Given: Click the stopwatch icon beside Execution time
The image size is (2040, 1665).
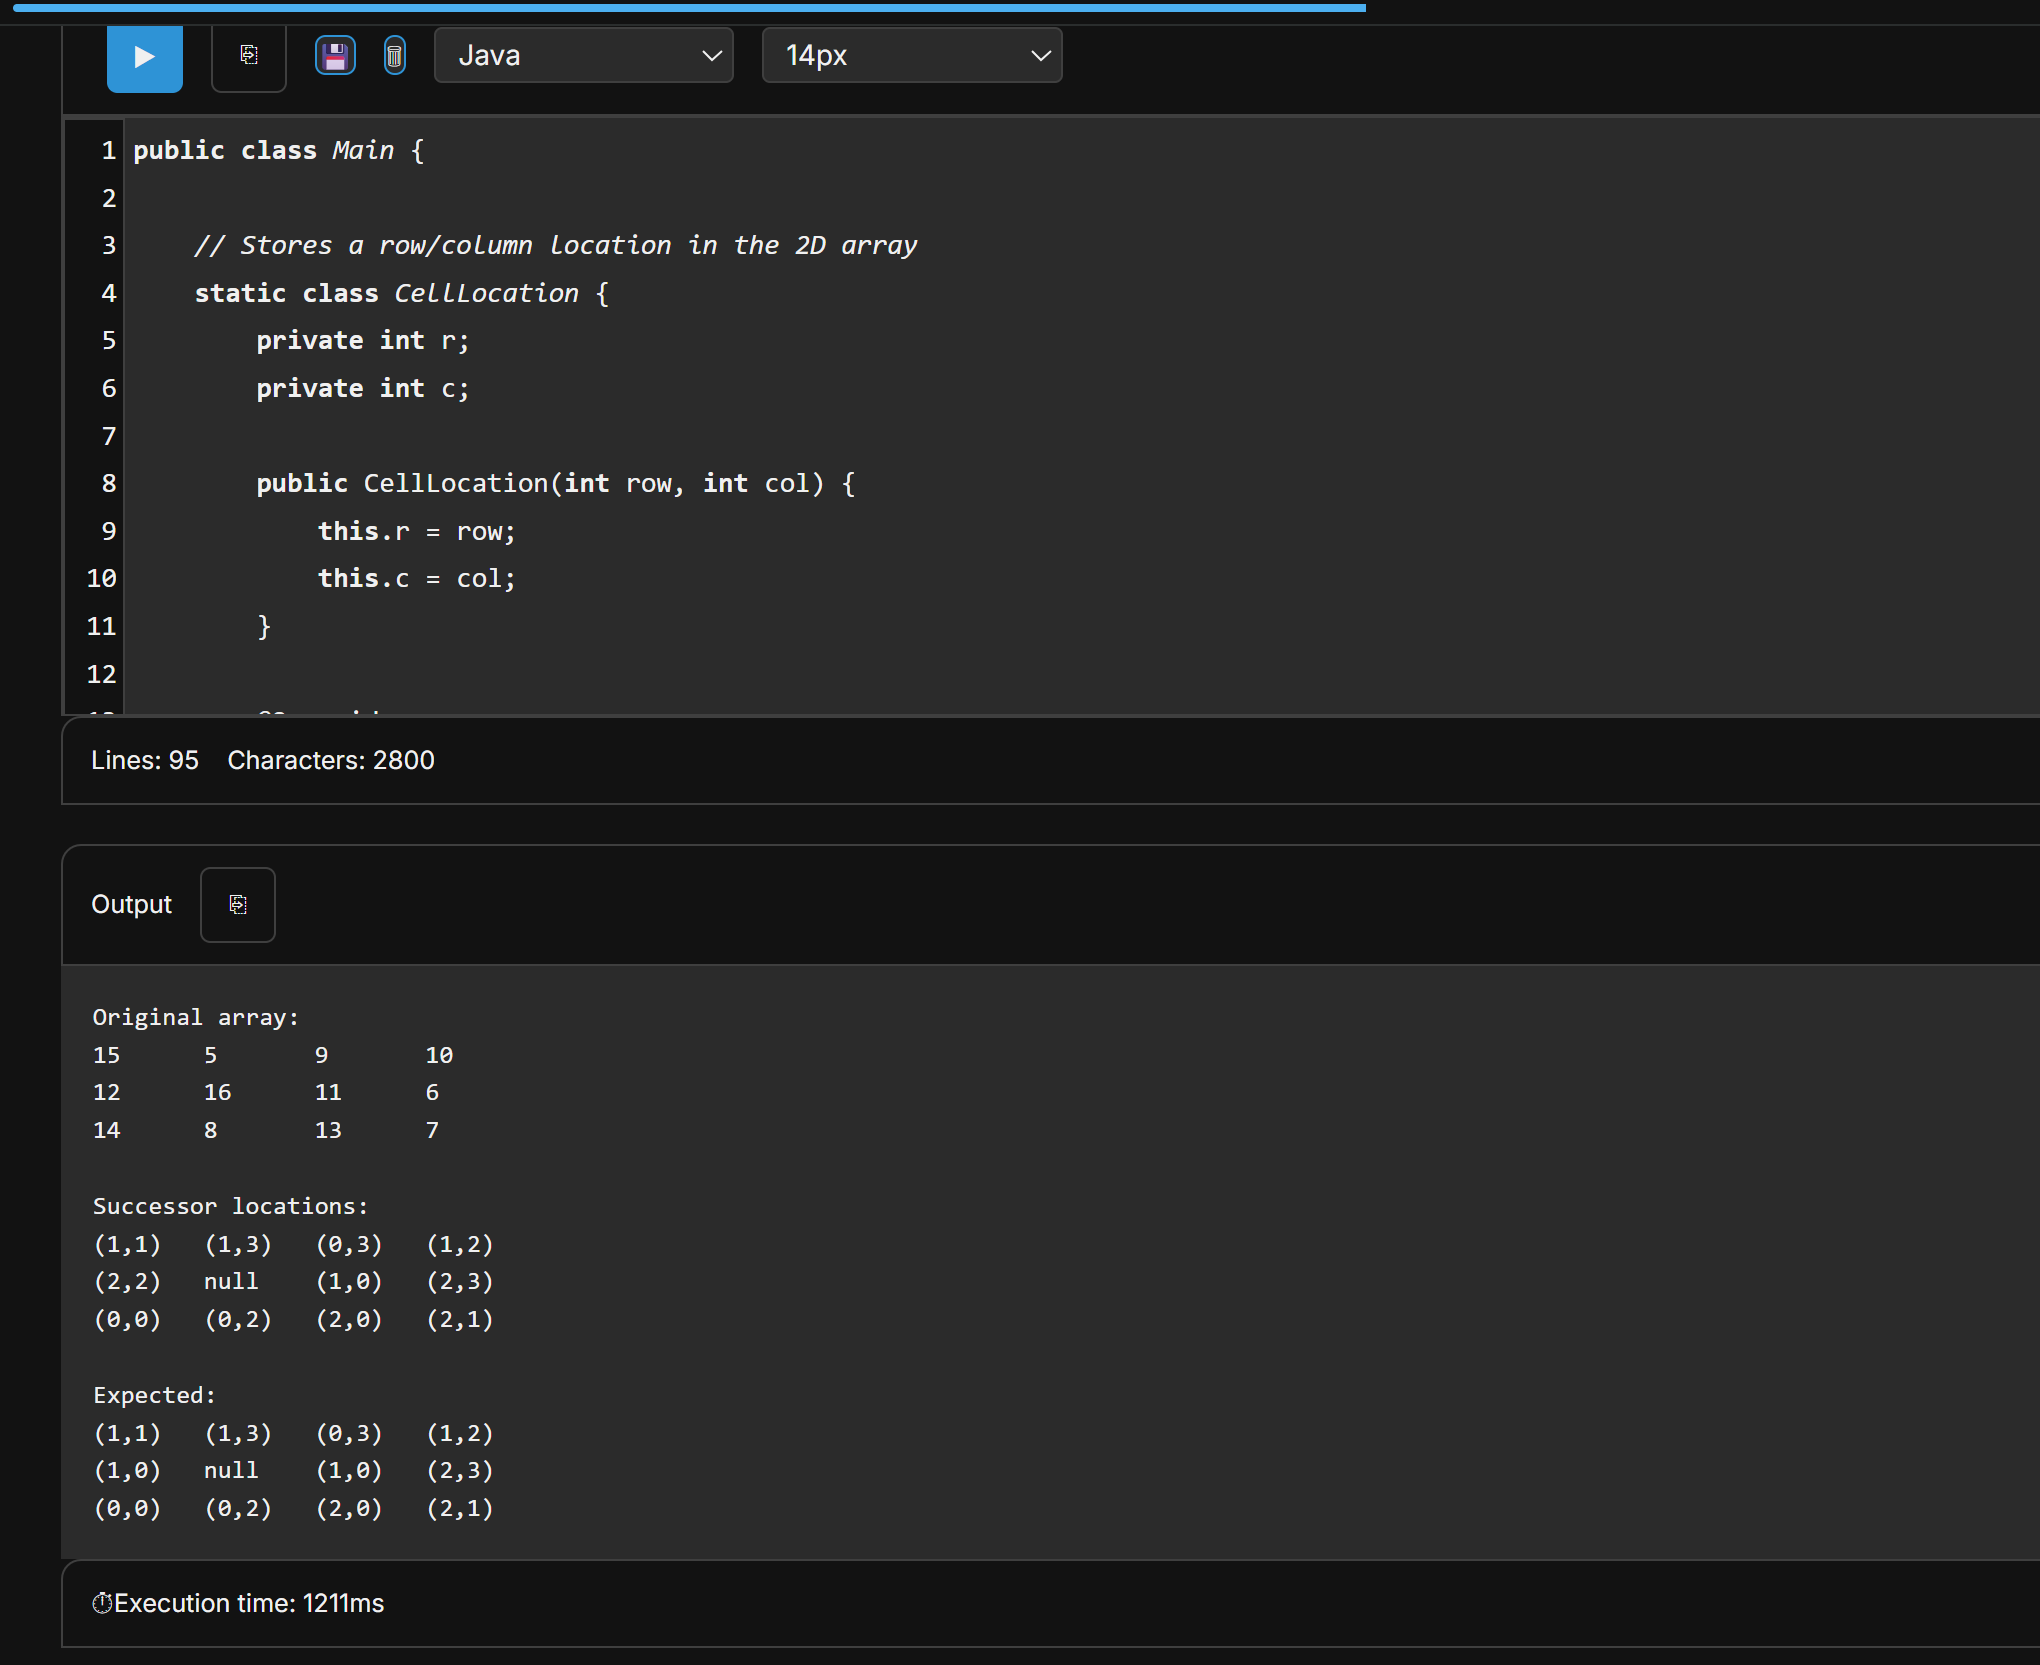Looking at the screenshot, I should click(102, 1603).
